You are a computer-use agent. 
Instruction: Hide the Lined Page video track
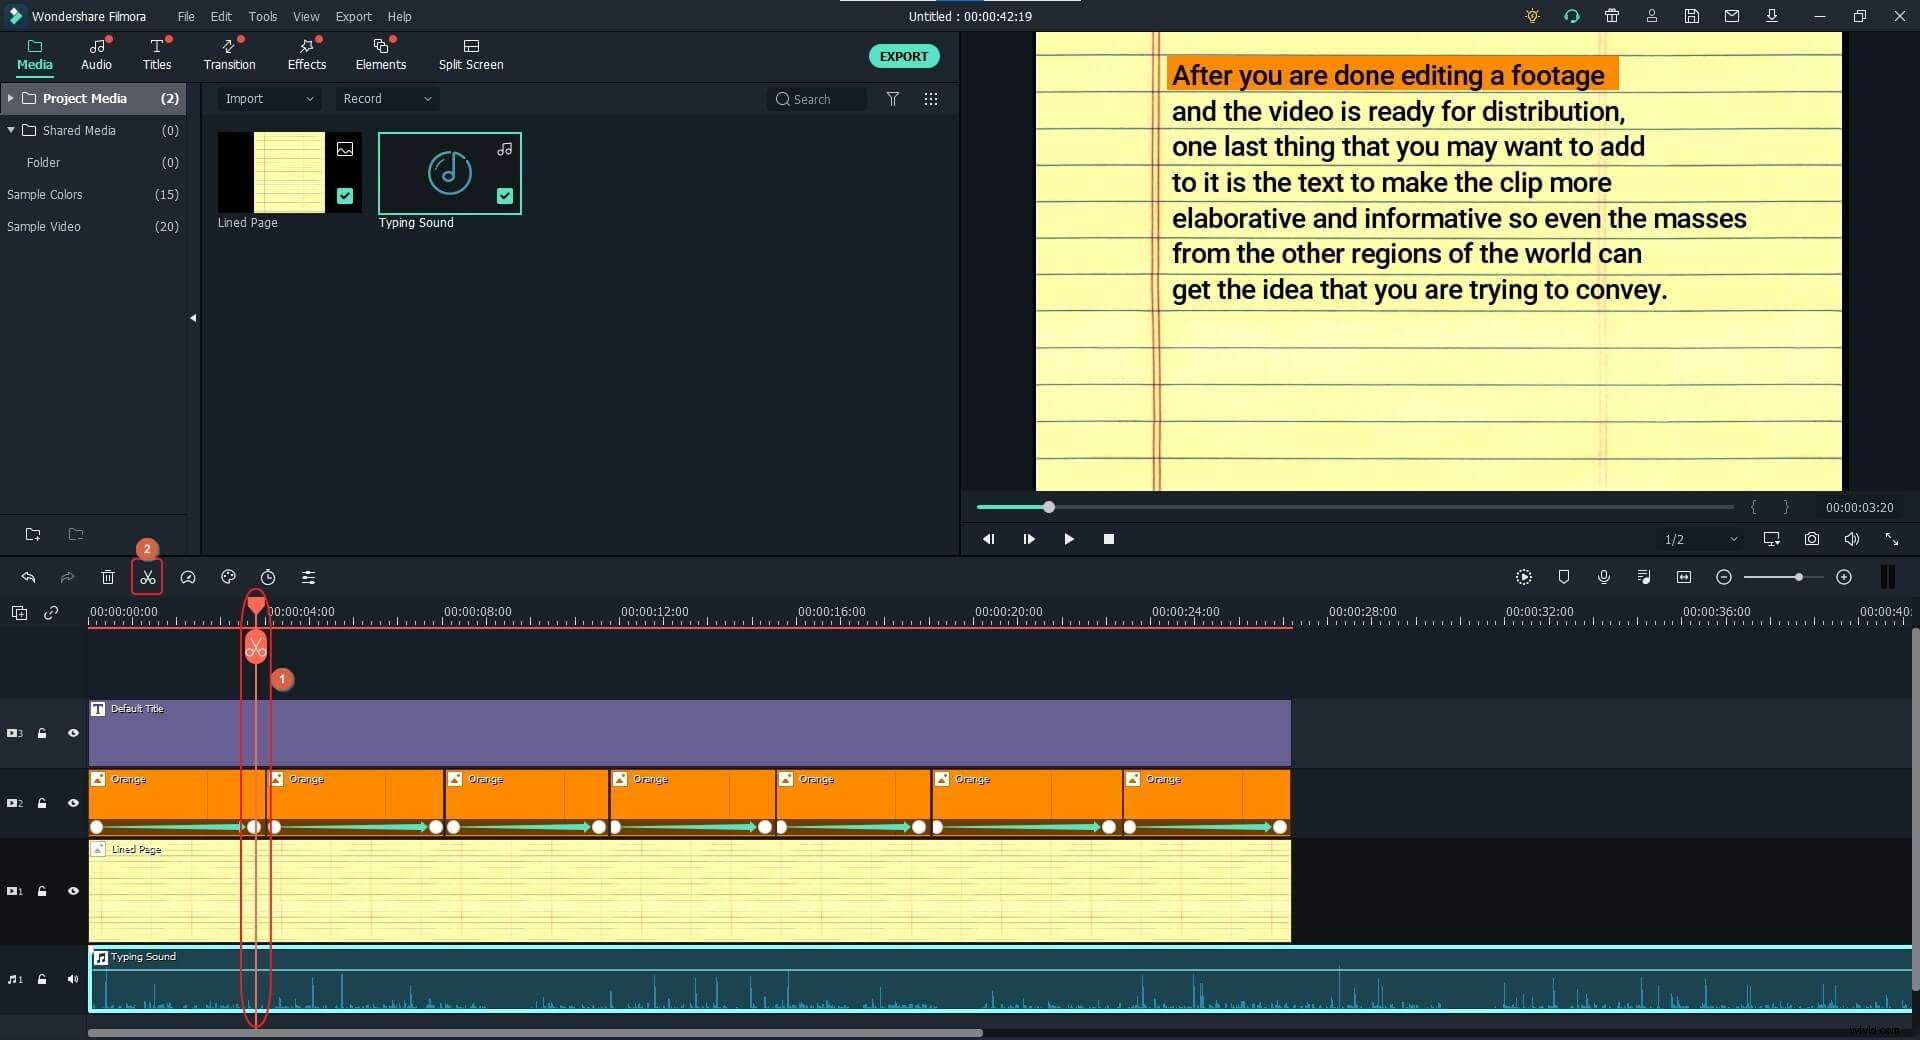point(73,892)
